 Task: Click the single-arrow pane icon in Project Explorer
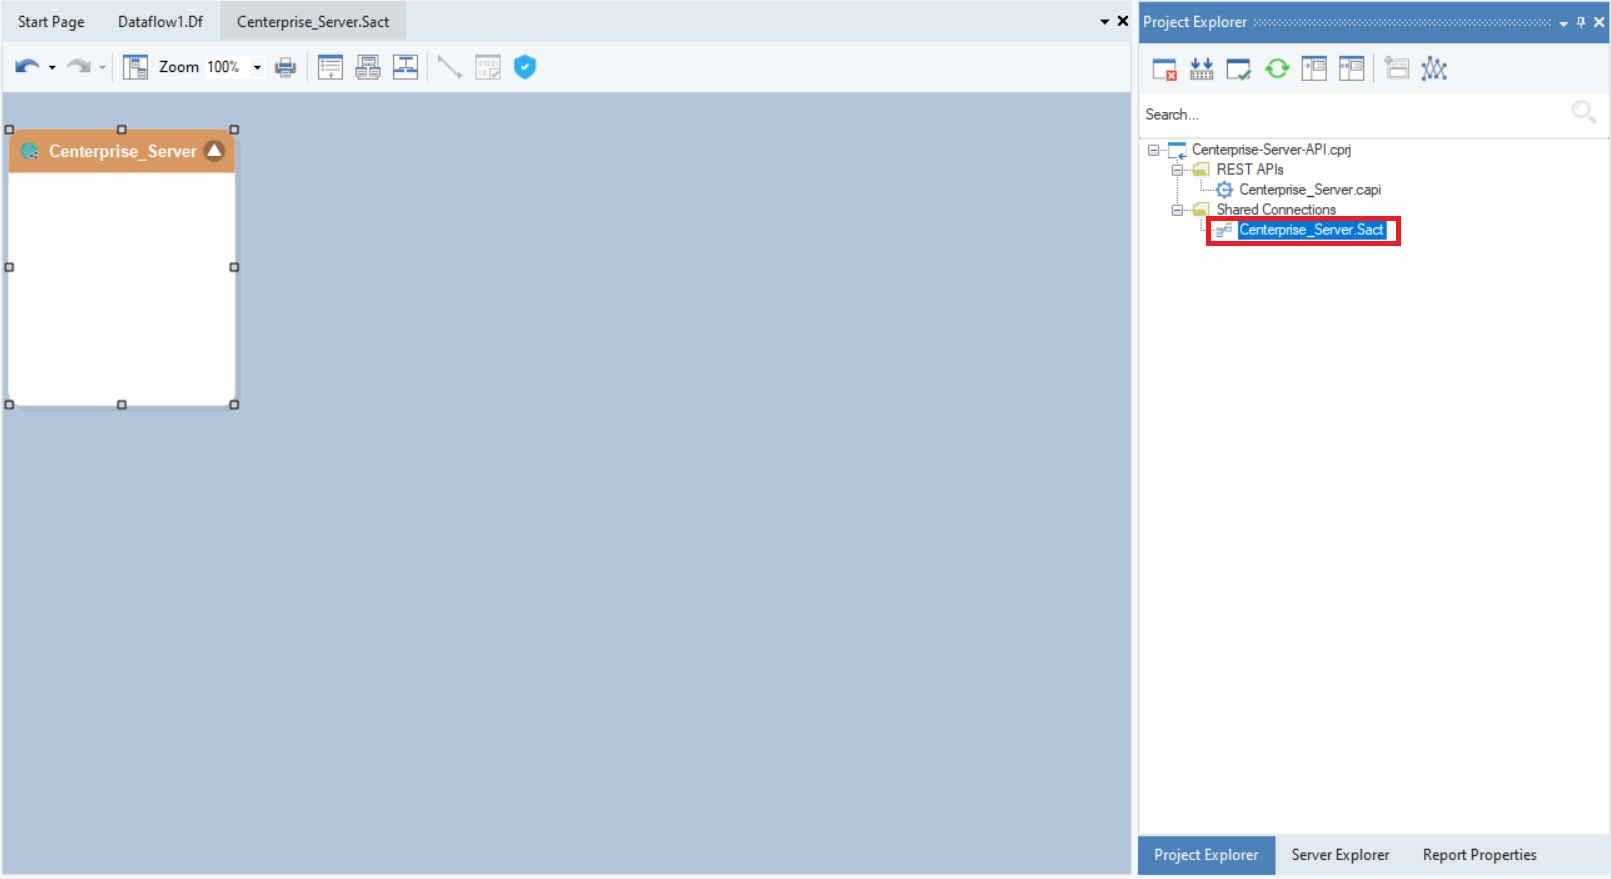(x=1314, y=69)
